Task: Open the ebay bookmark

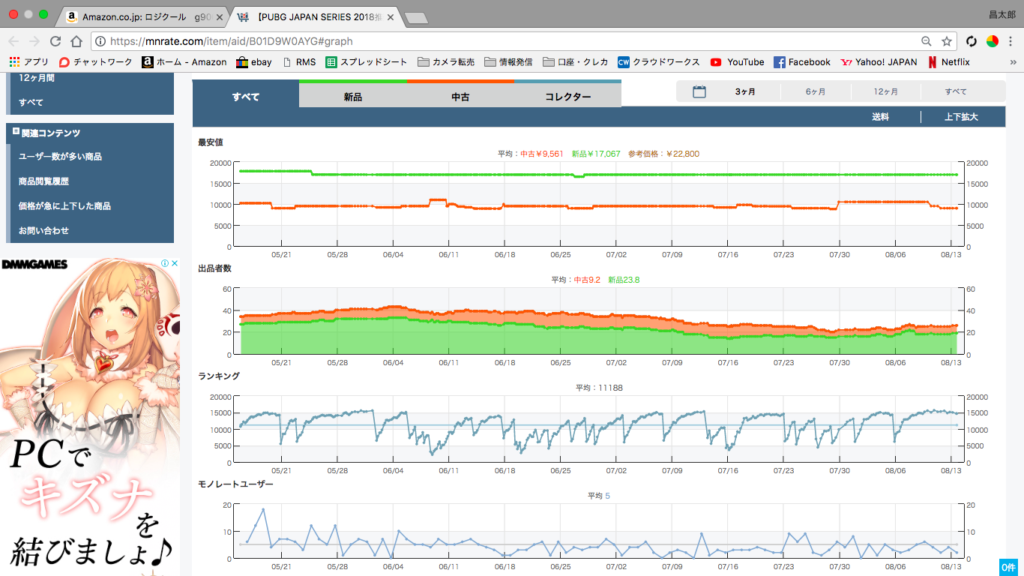Action: [x=254, y=62]
